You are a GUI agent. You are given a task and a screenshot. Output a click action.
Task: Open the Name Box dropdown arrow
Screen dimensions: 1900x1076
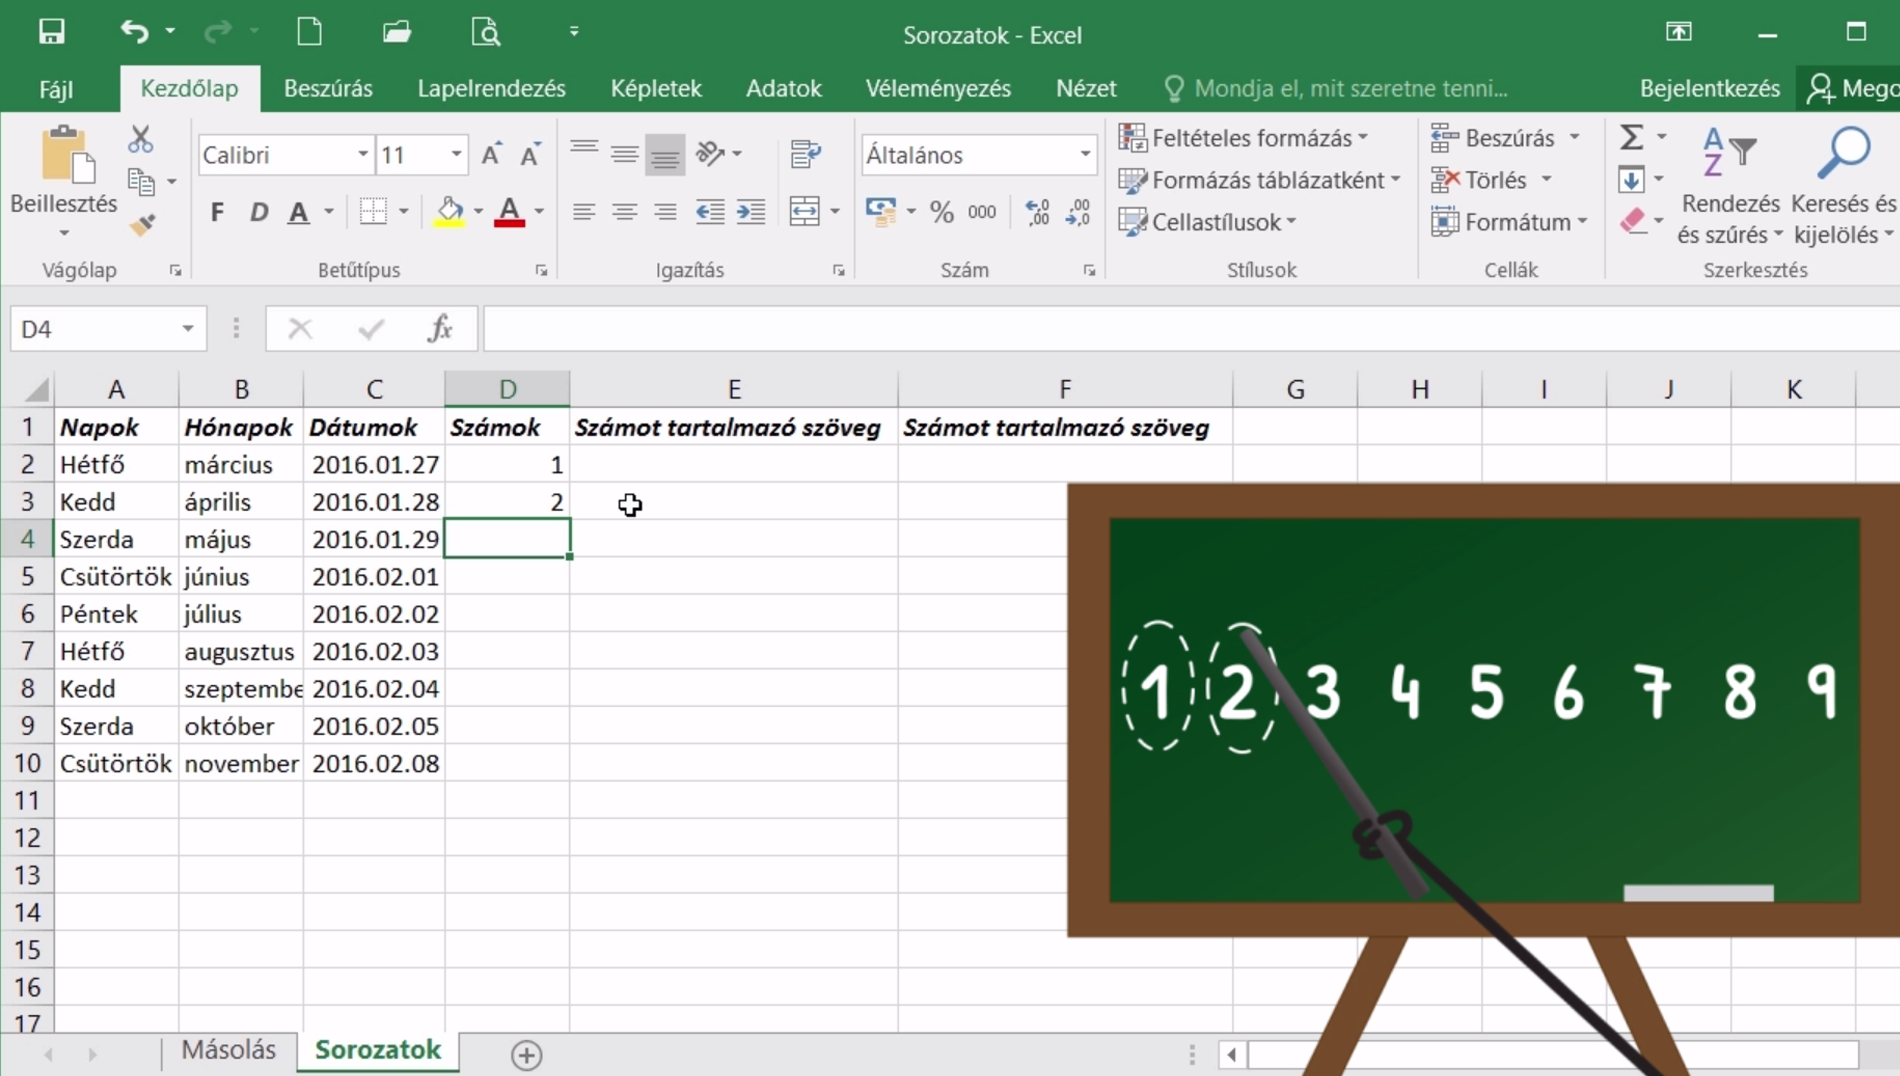tap(188, 329)
